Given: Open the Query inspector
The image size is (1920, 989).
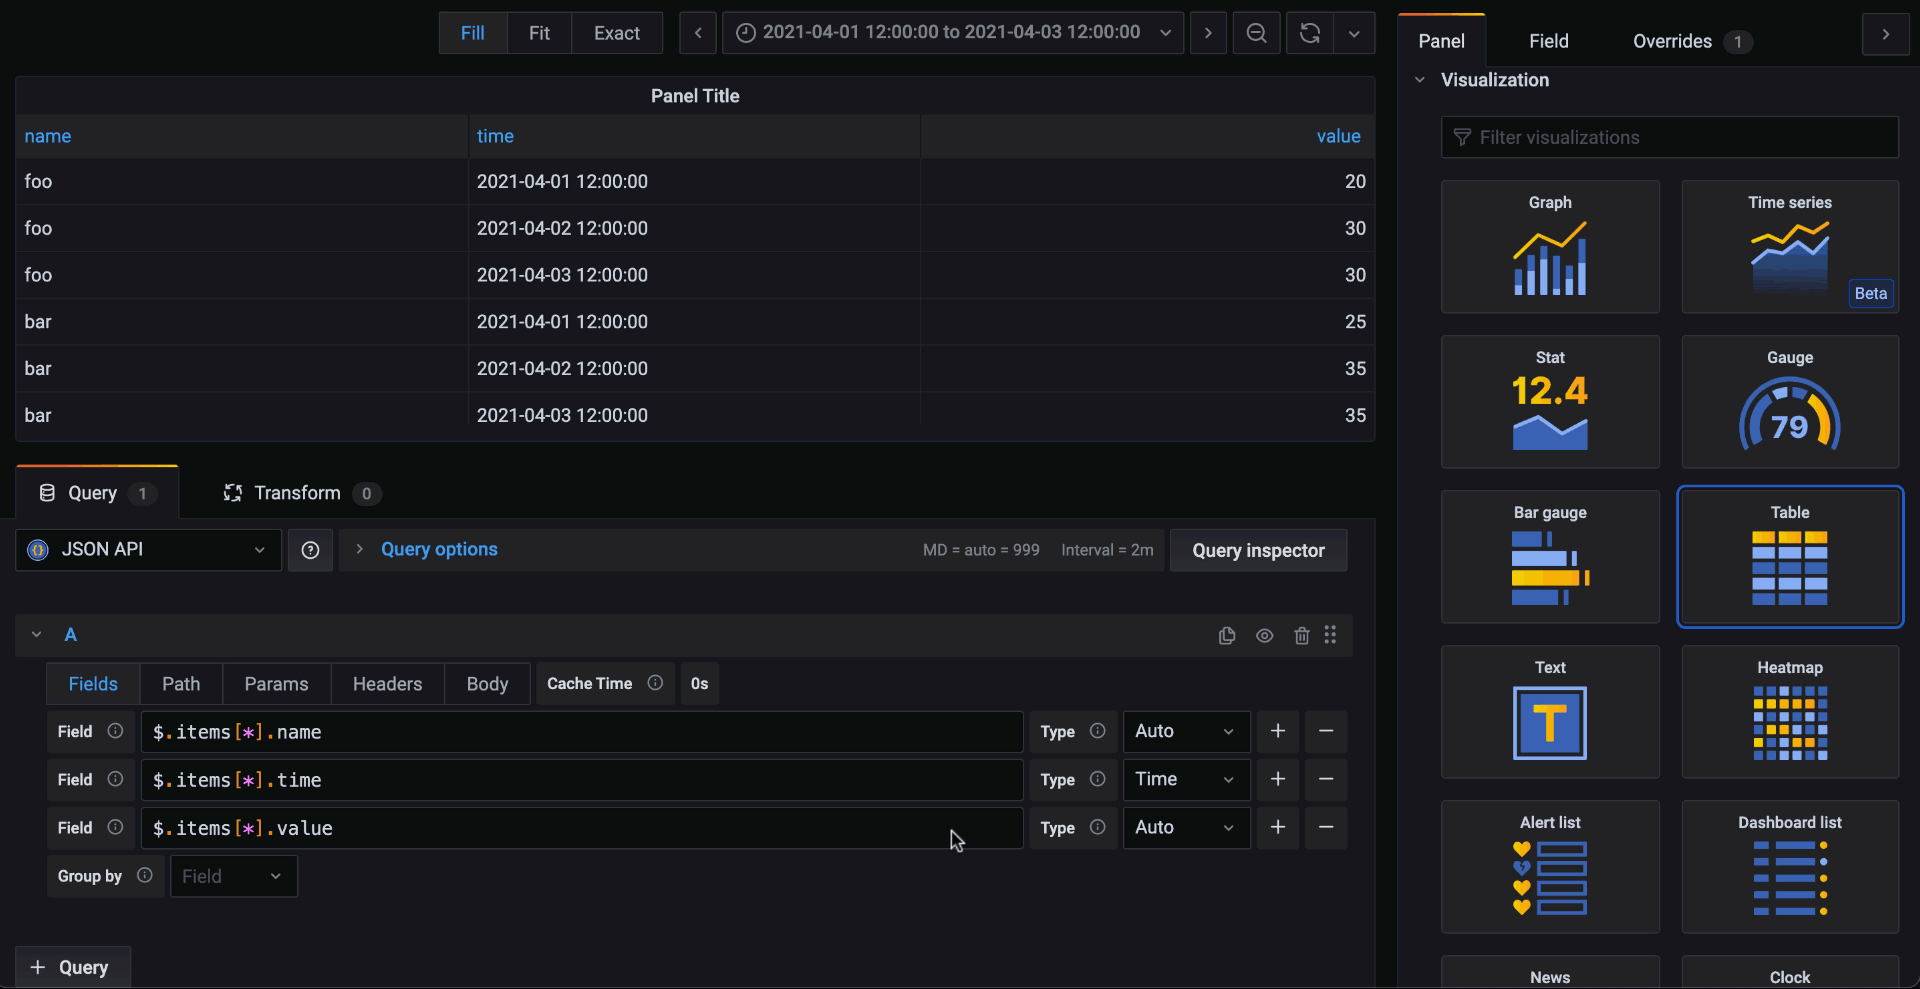Looking at the screenshot, I should click(x=1258, y=550).
